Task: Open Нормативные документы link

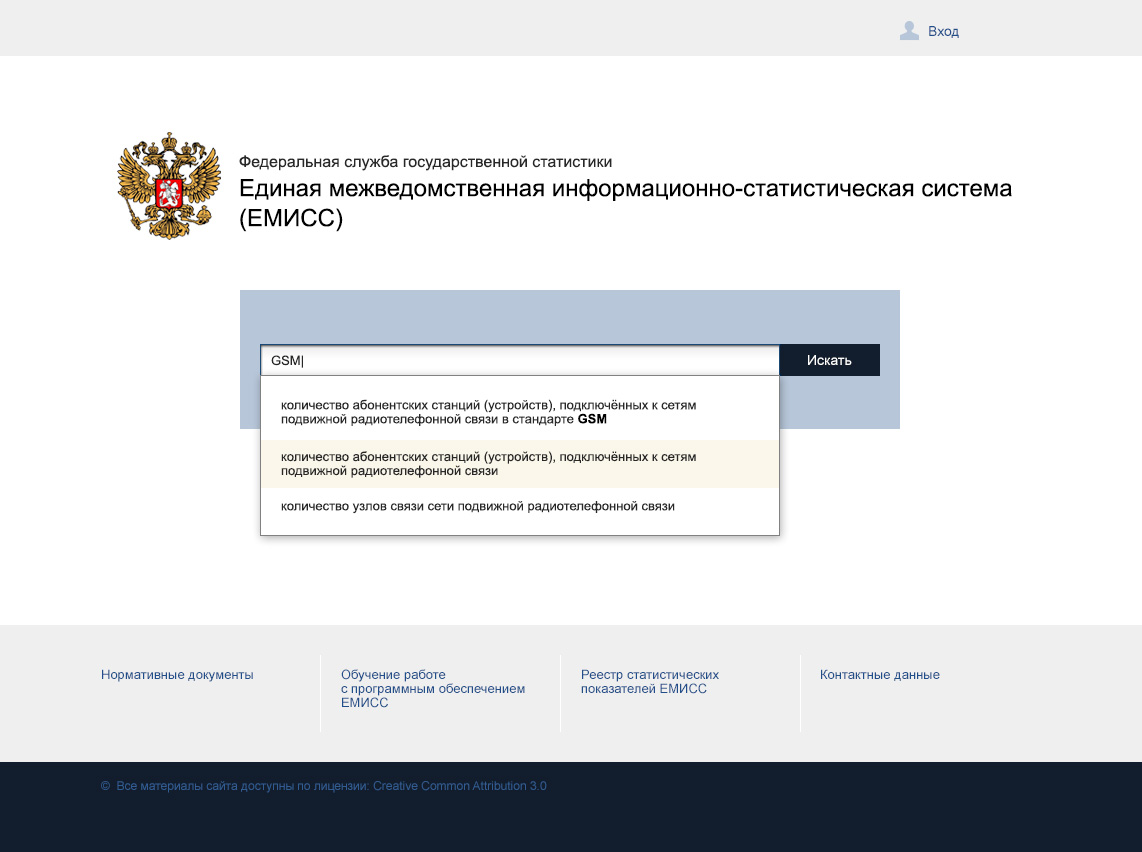Action: [177, 675]
